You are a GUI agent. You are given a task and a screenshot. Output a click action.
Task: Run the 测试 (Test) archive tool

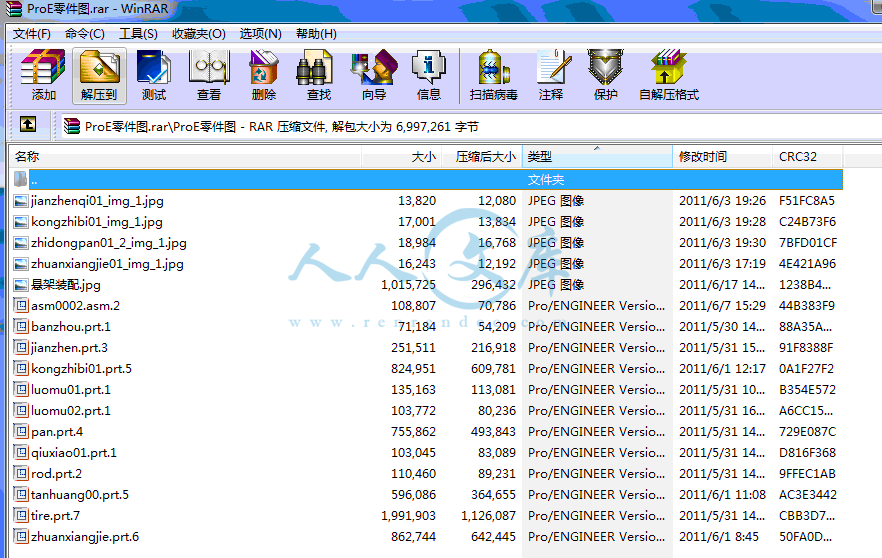coord(154,75)
